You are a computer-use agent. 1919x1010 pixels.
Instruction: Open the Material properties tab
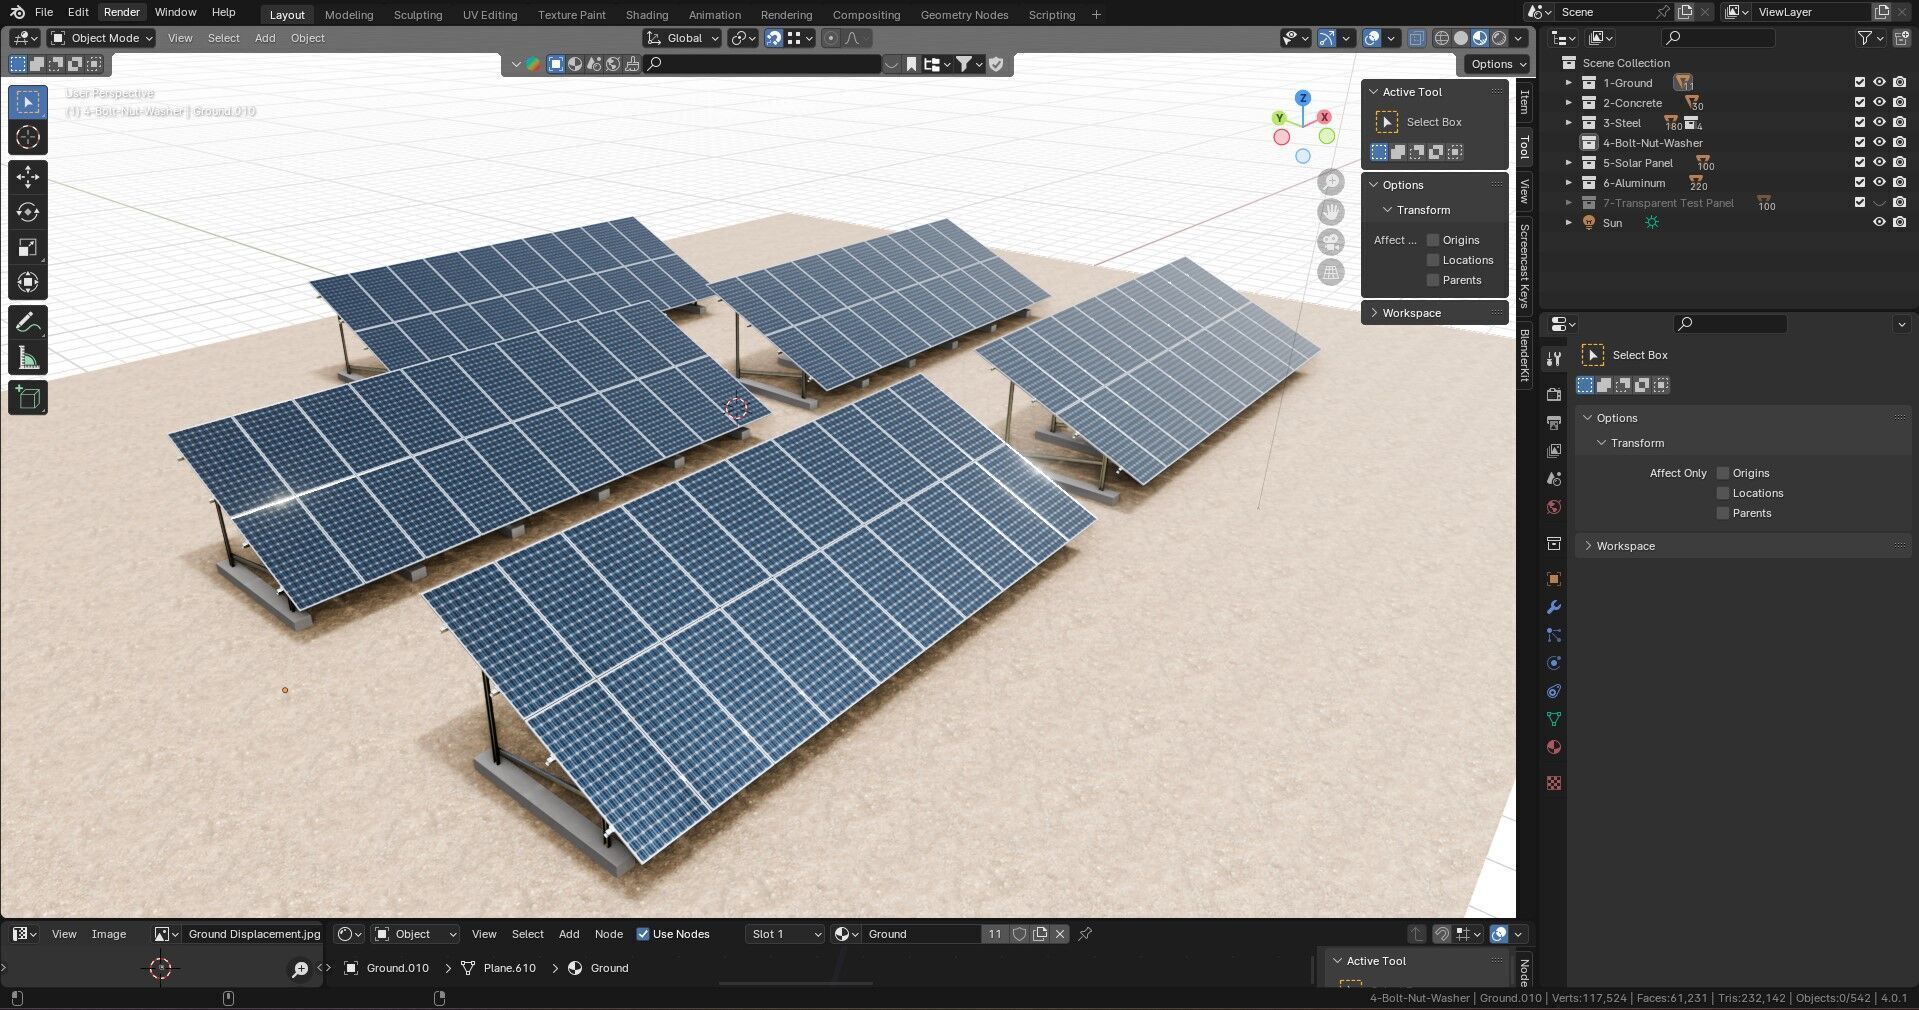tap(1553, 747)
